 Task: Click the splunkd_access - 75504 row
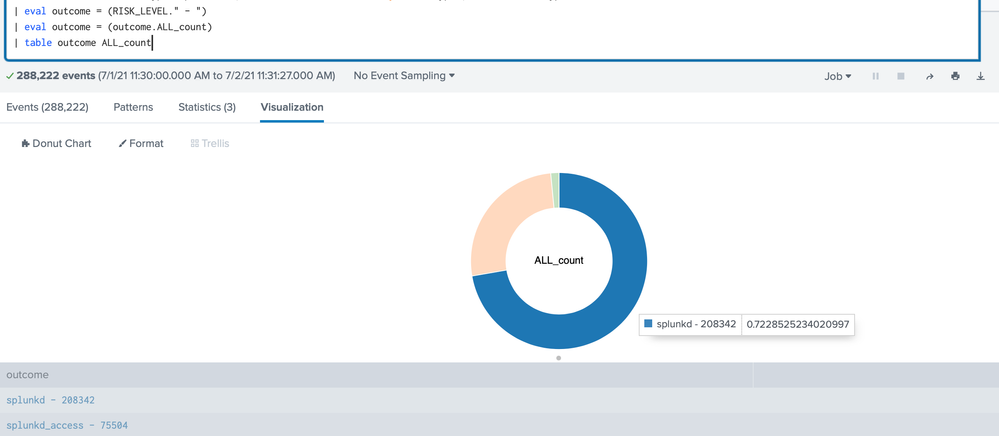(66, 426)
